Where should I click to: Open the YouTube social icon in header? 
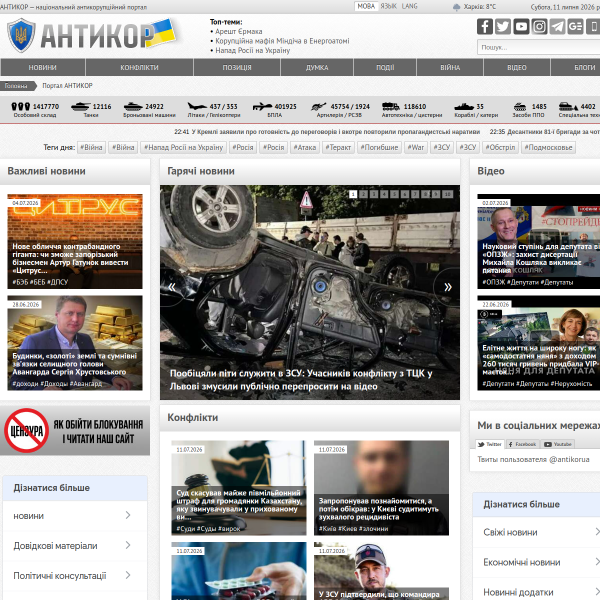tap(521, 26)
